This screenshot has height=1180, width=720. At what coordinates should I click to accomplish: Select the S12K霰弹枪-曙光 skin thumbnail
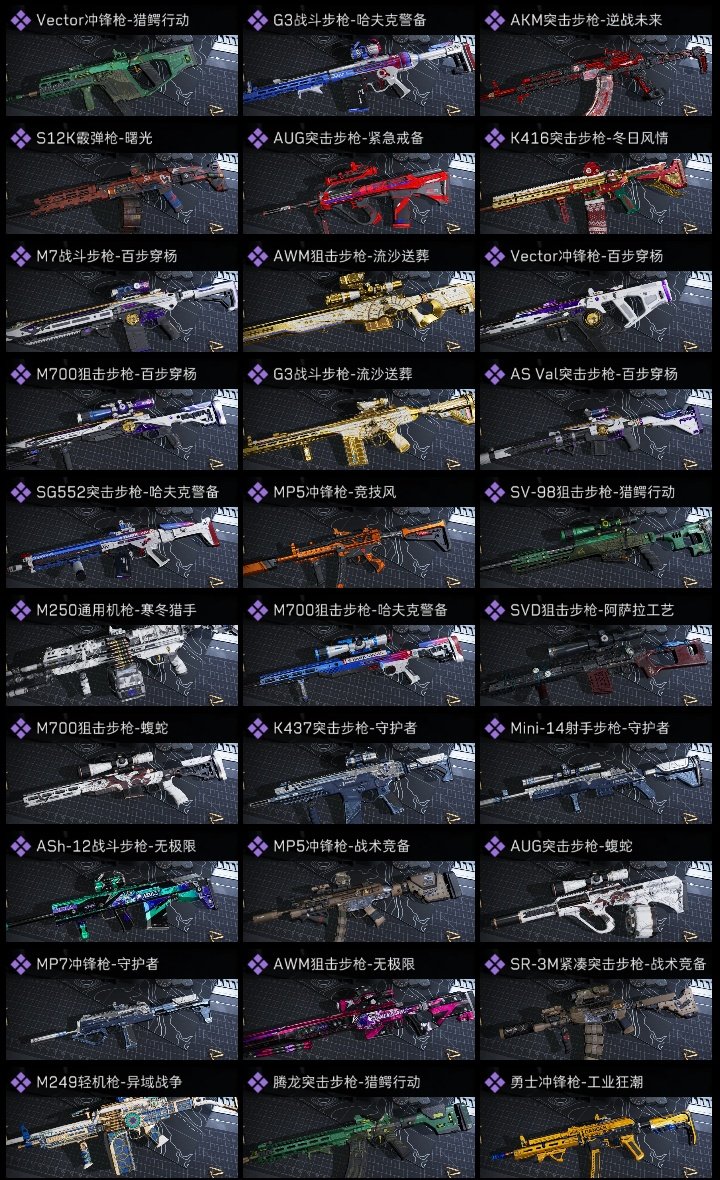tap(122, 193)
